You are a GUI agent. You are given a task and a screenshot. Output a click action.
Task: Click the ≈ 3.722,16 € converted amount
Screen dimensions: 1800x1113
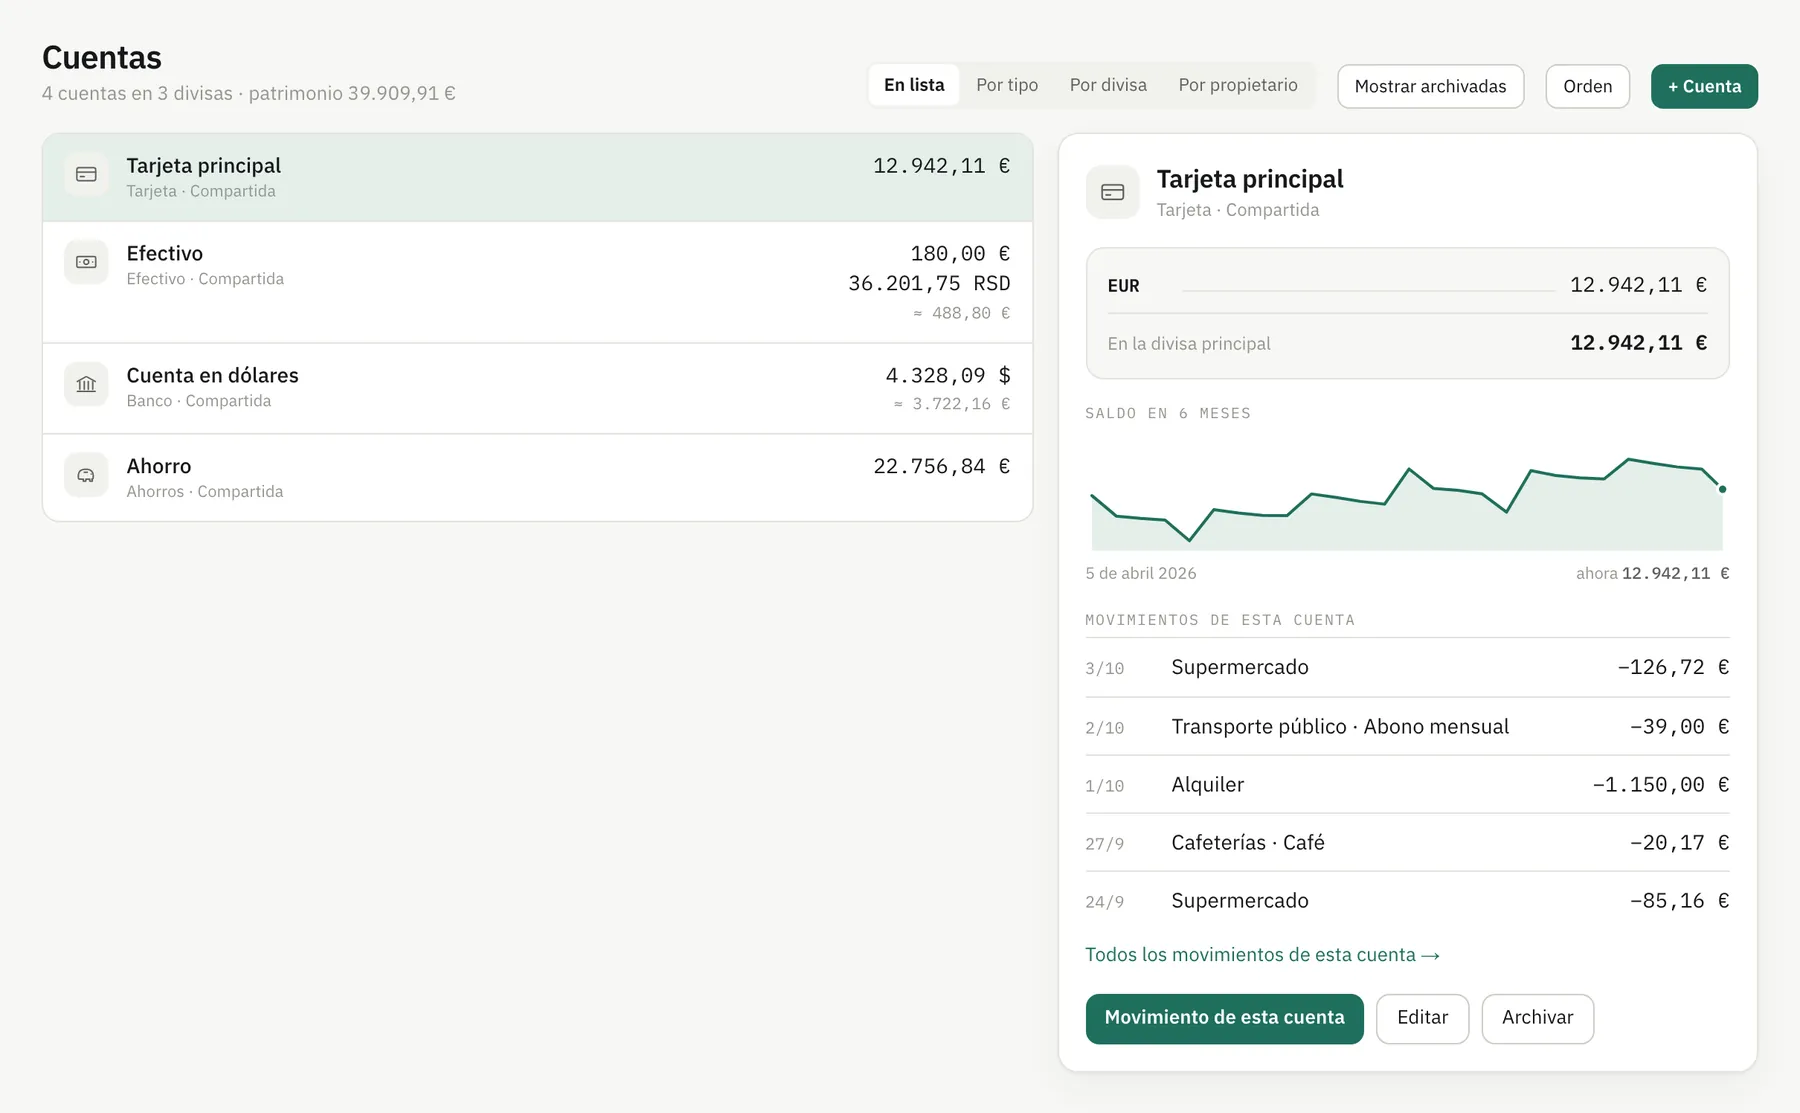click(951, 404)
